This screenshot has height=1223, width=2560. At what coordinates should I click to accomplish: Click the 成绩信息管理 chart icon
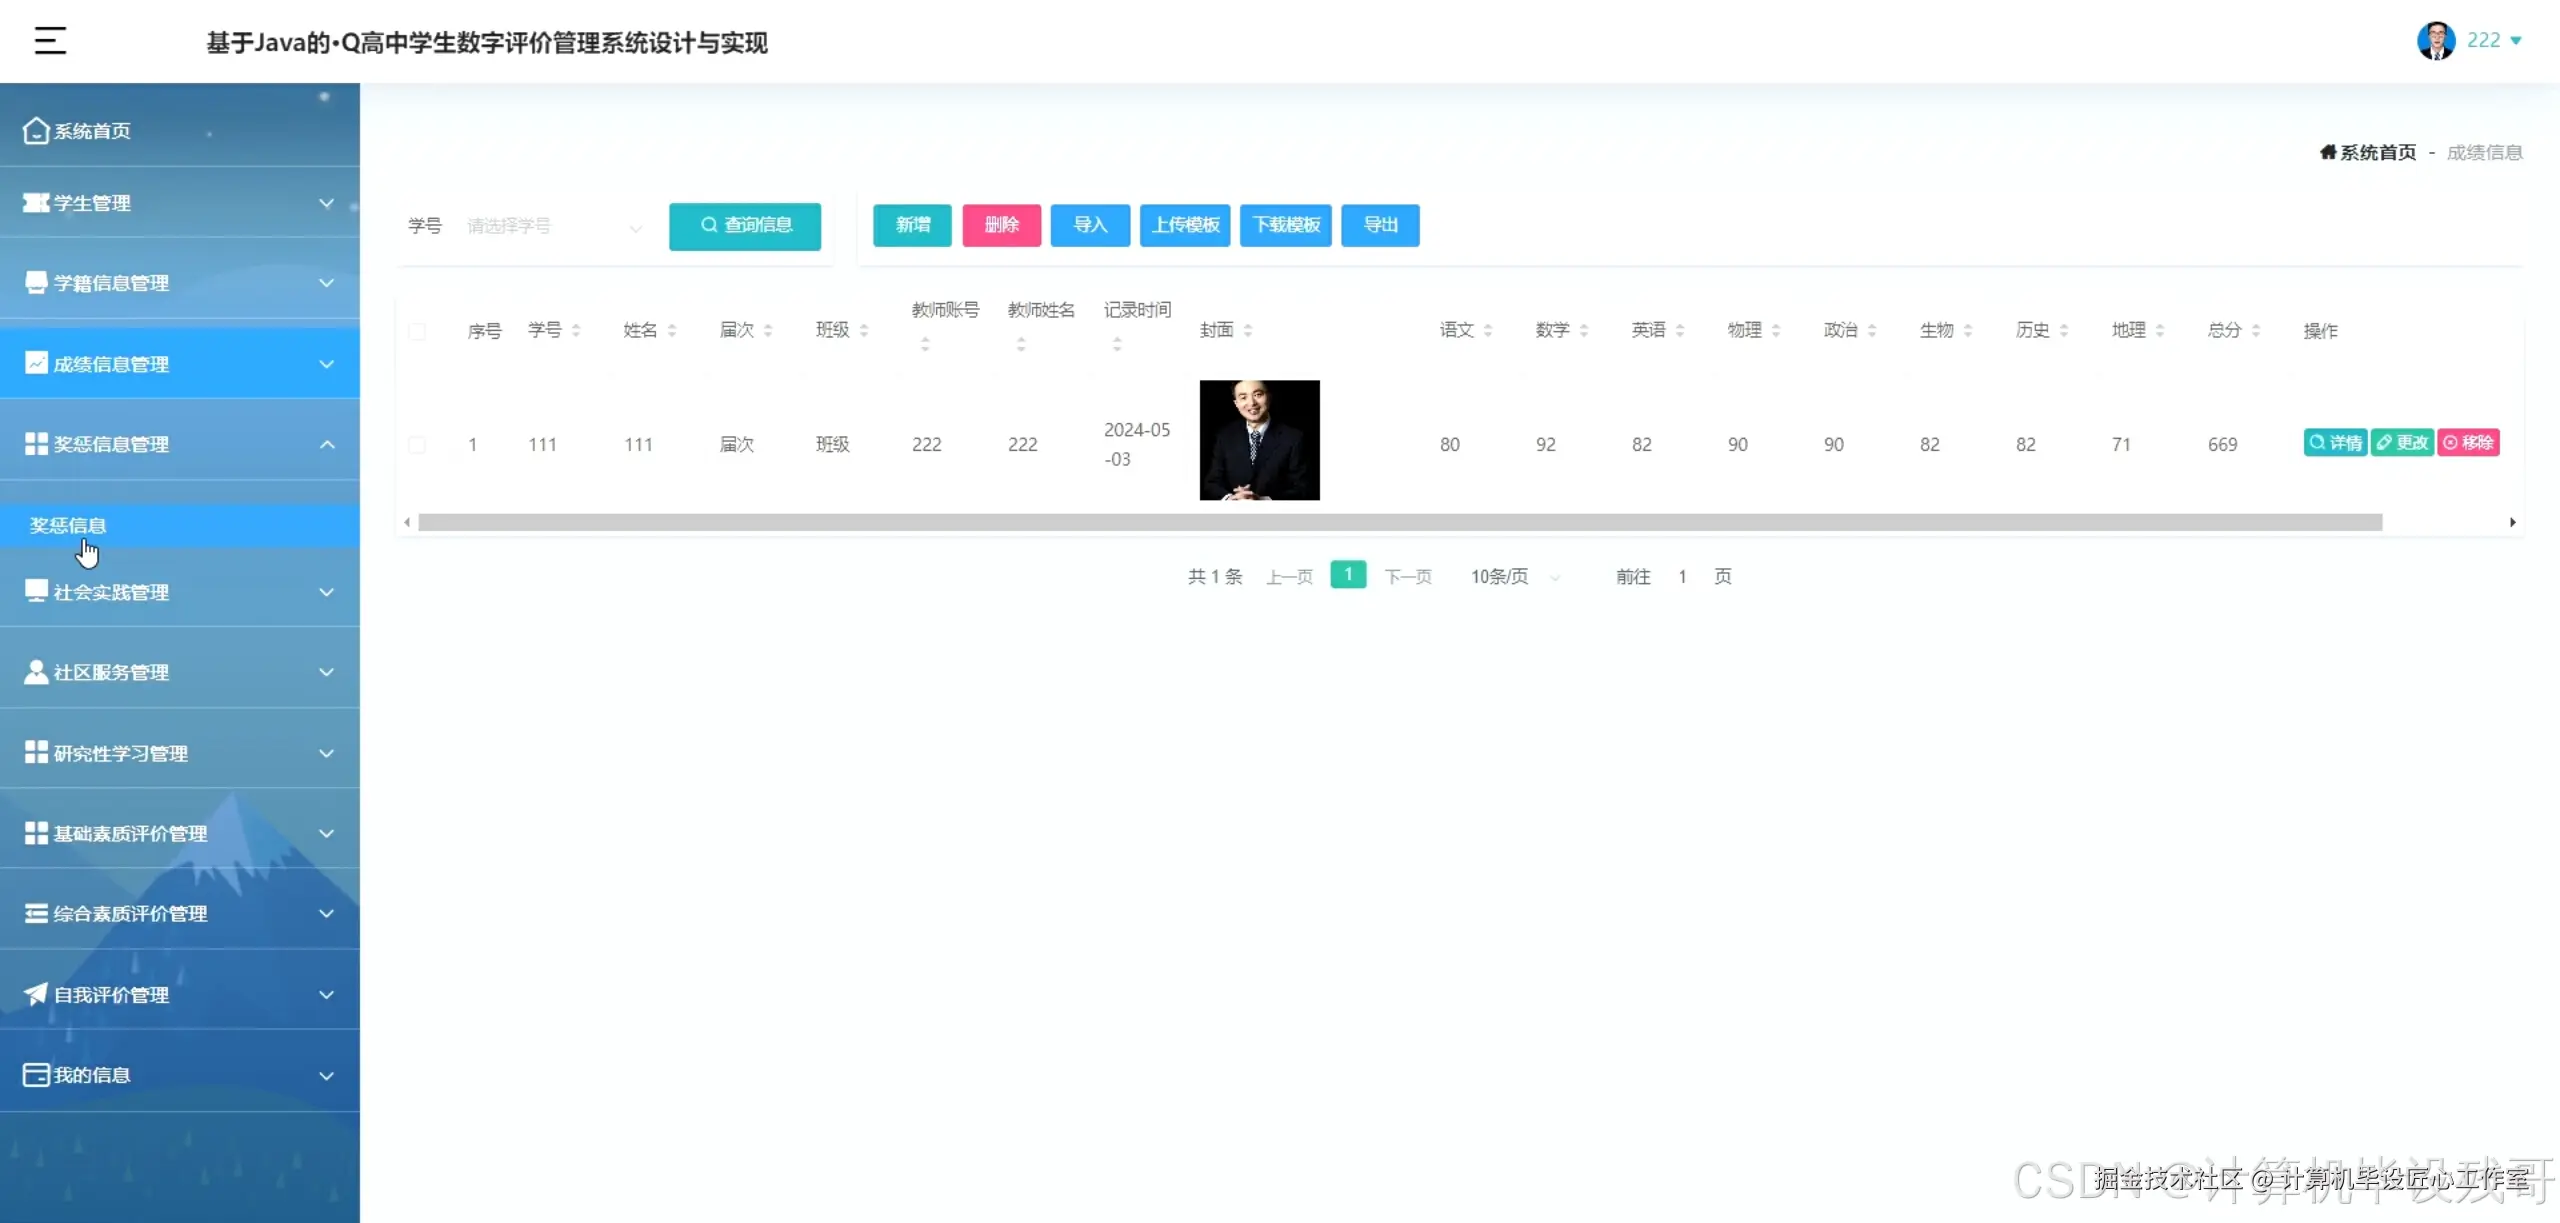click(36, 363)
